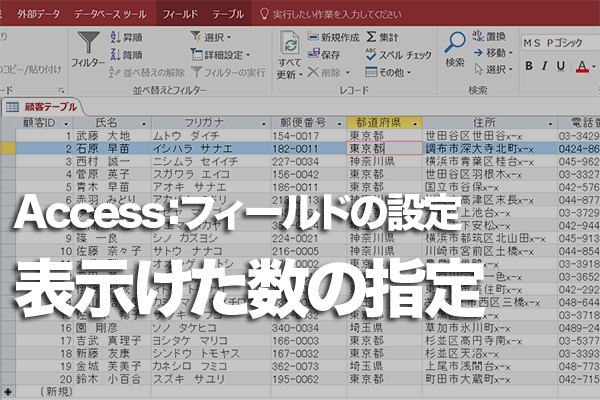The height and width of the screenshot is (400, 600).
Task: Open the 住所 column filter dropdown
Action: click(550, 124)
